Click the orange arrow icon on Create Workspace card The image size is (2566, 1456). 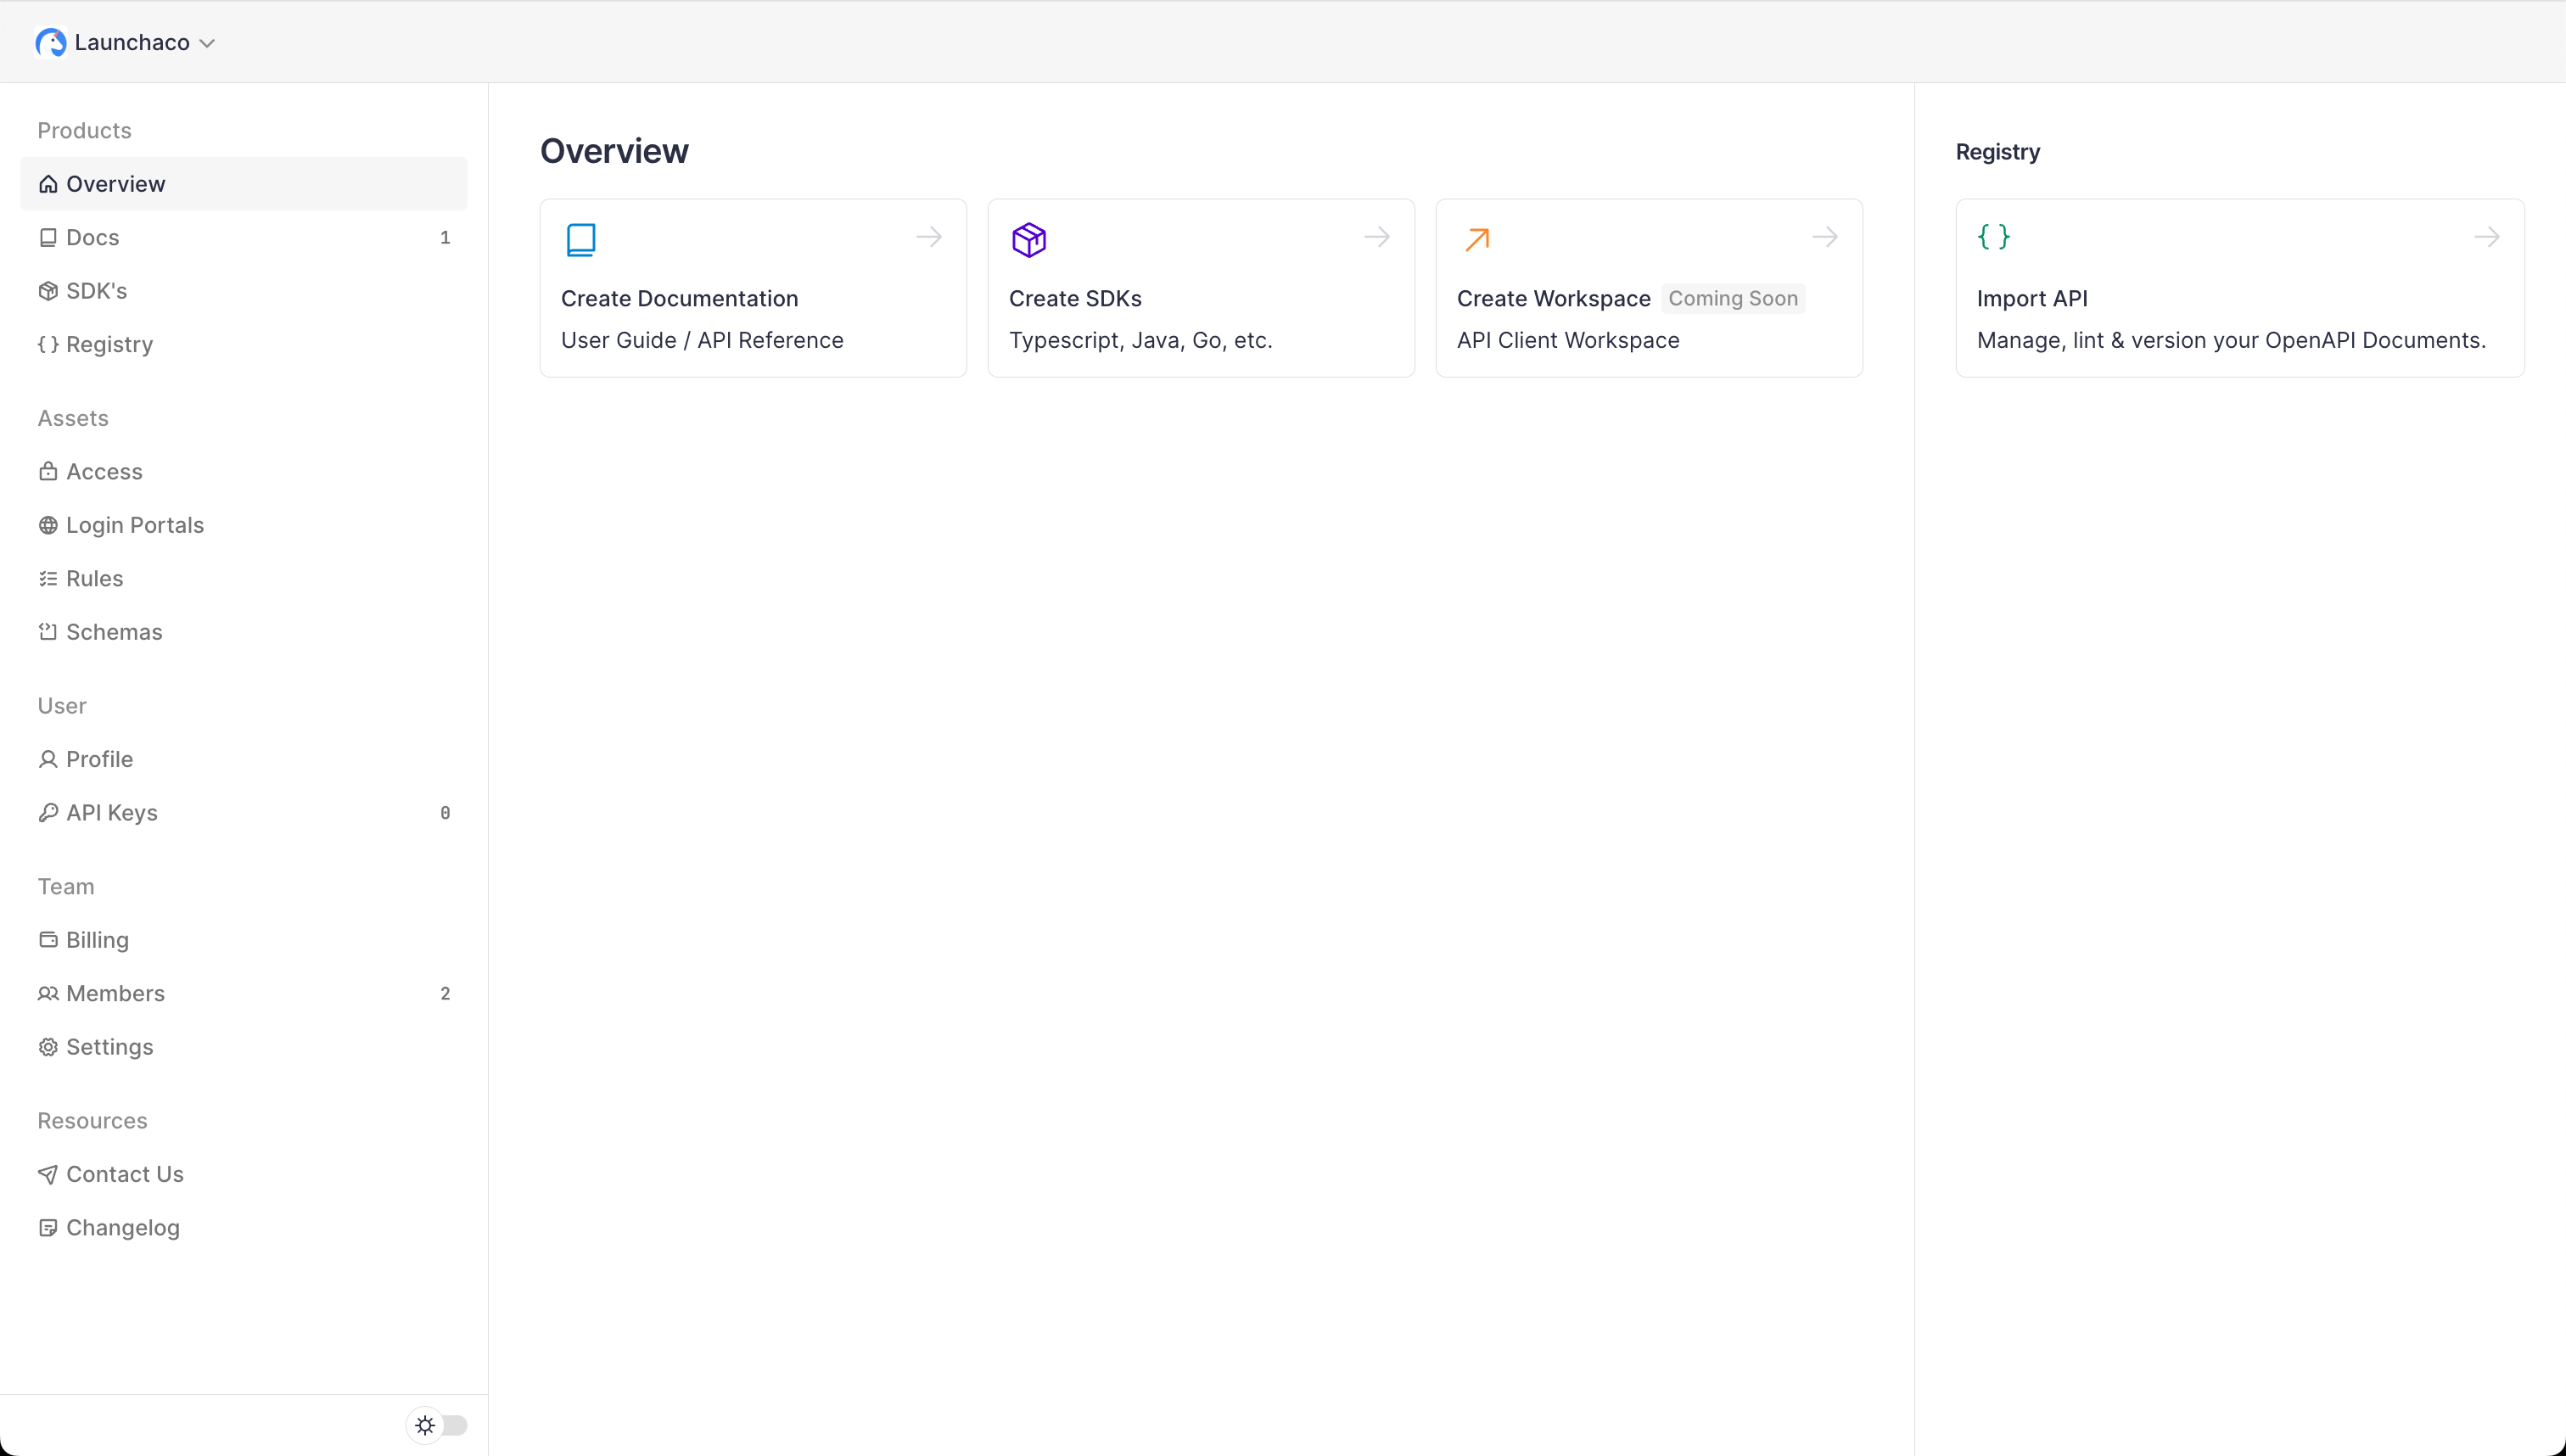1477,240
